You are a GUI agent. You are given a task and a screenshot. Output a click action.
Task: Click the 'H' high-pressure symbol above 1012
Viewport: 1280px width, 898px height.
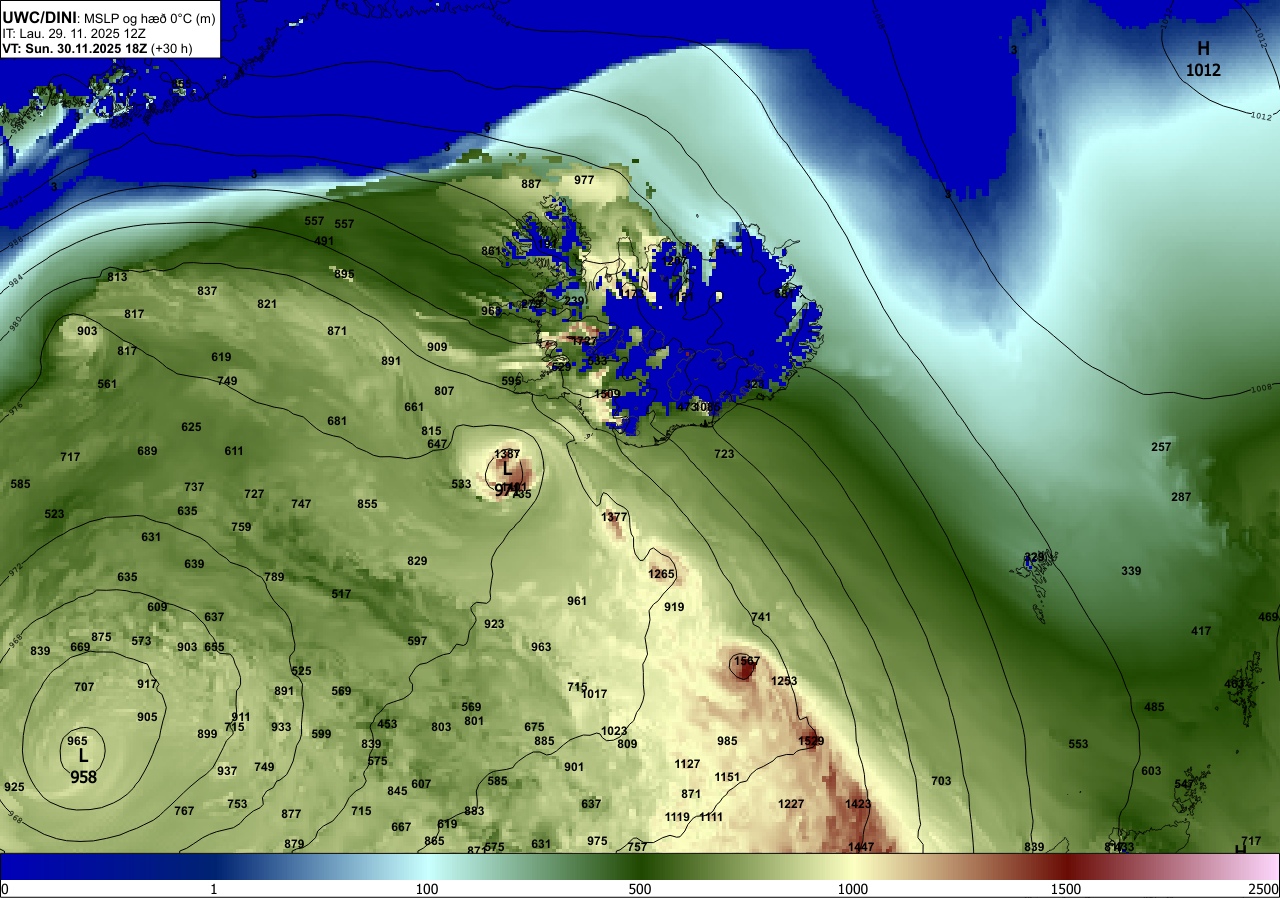tap(1204, 48)
